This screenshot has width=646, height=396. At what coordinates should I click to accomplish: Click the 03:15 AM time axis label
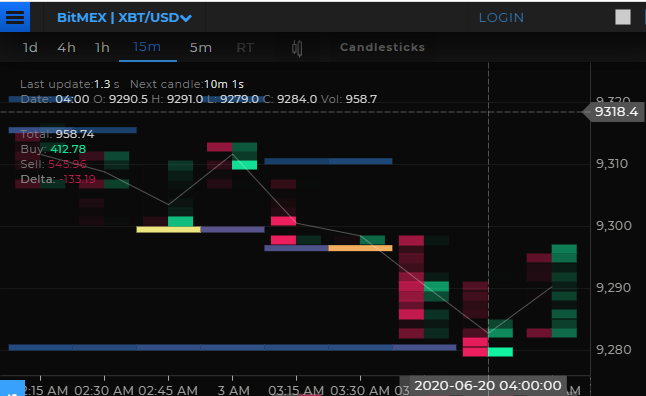tap(296, 390)
